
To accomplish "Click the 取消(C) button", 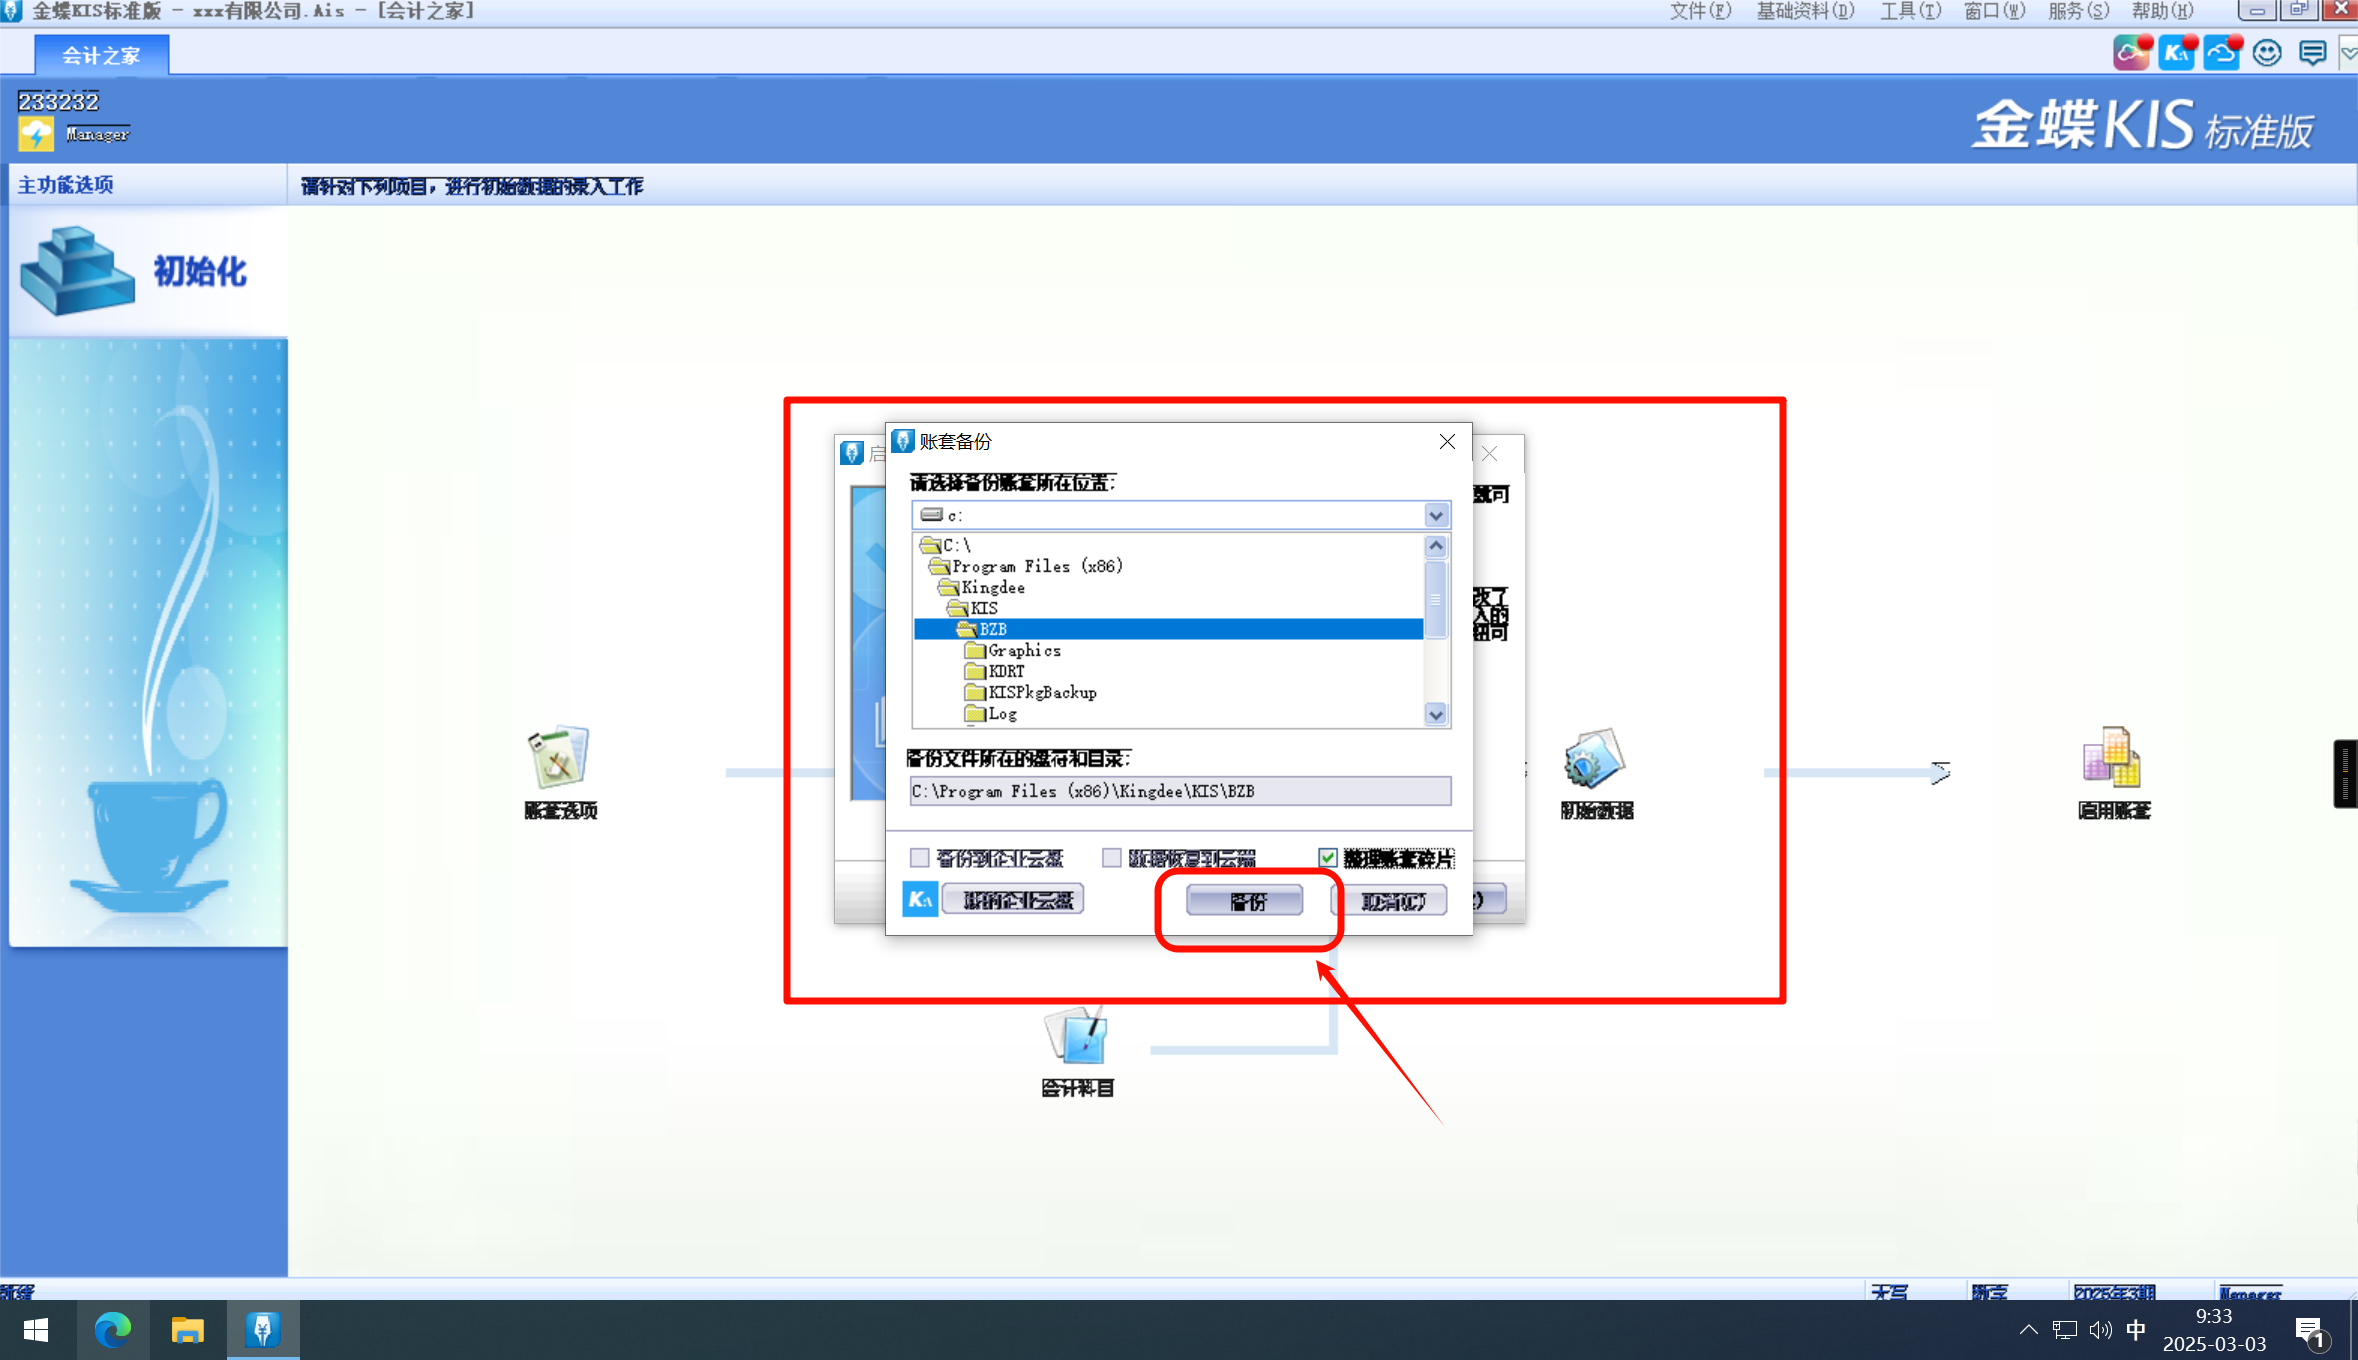I will (x=1392, y=901).
